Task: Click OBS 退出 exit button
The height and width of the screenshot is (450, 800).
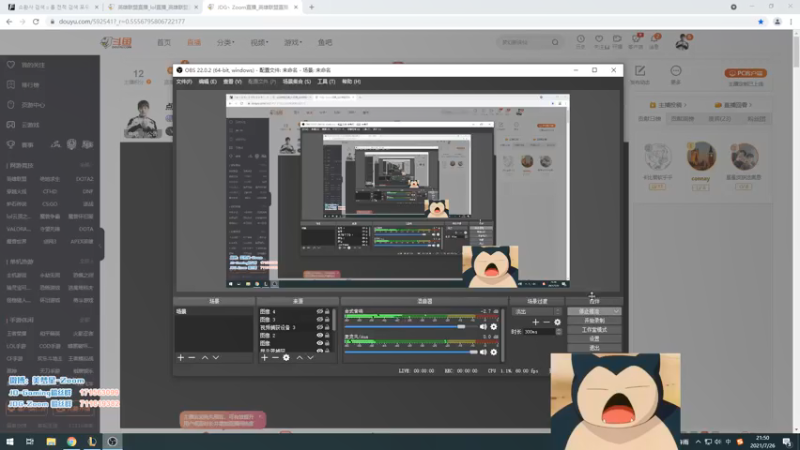Action: pos(594,348)
